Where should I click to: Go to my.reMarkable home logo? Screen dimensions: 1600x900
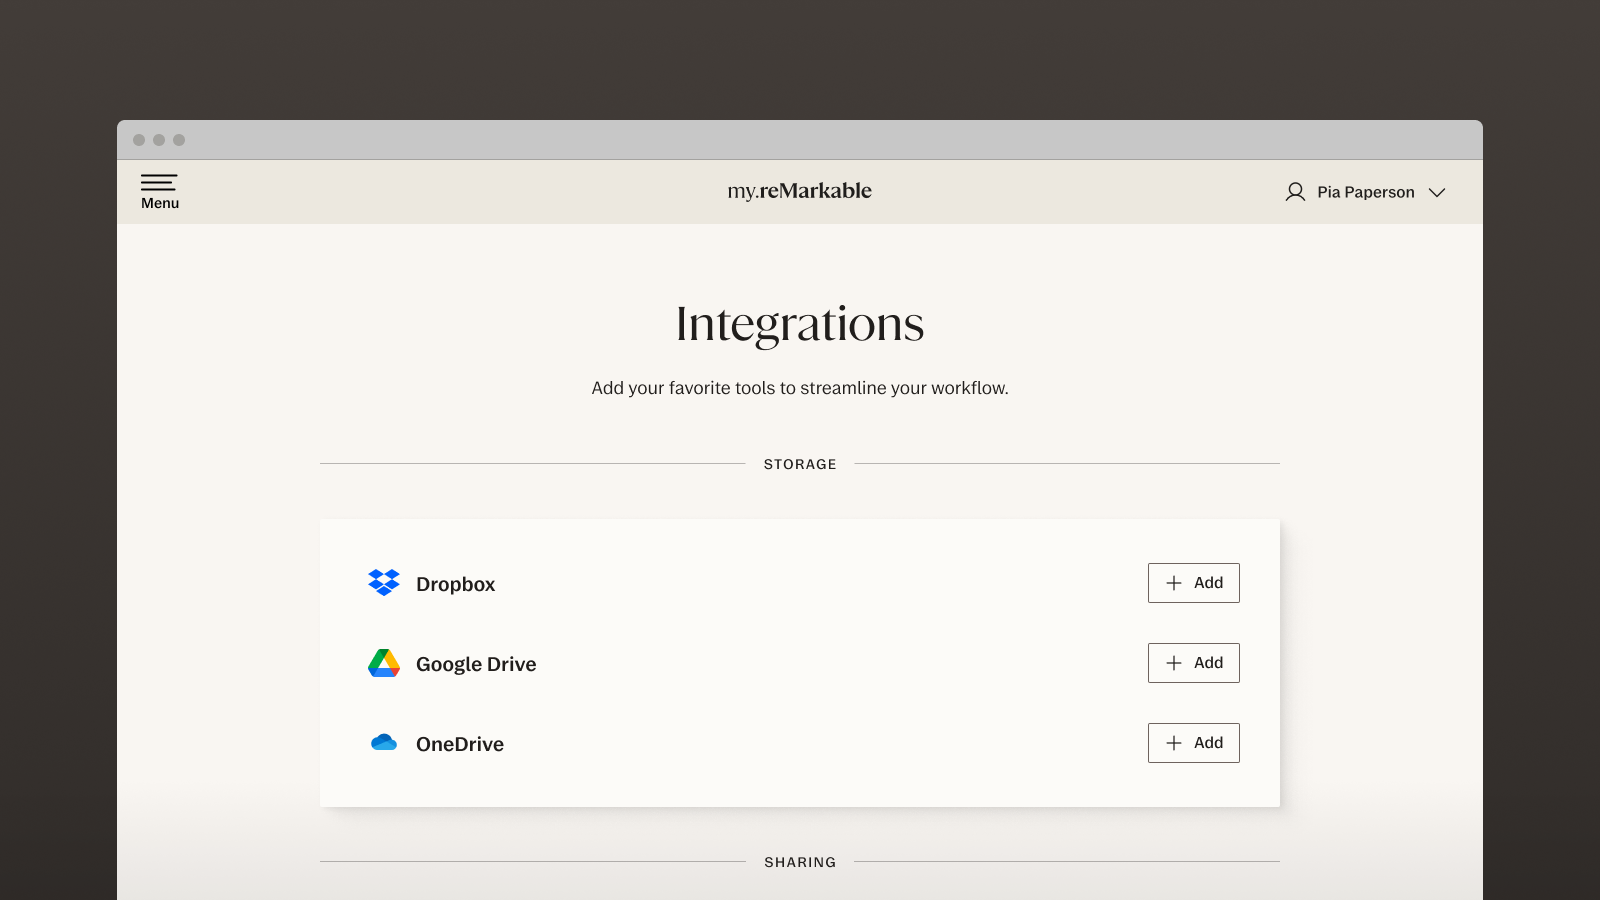[x=799, y=191]
